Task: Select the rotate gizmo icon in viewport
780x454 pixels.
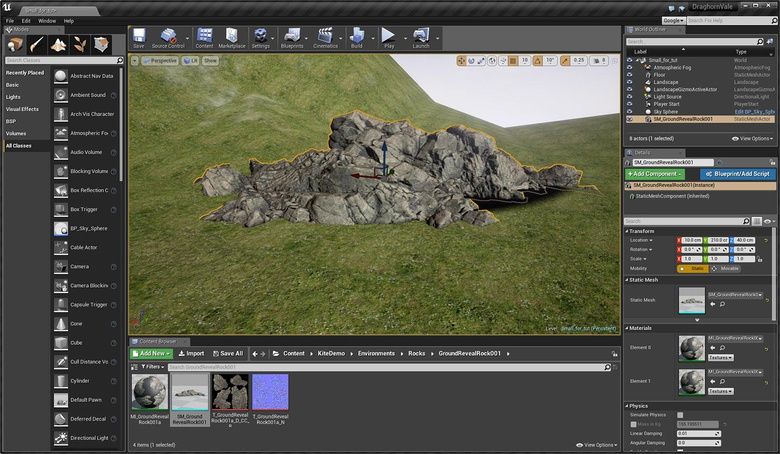Action: coord(471,61)
